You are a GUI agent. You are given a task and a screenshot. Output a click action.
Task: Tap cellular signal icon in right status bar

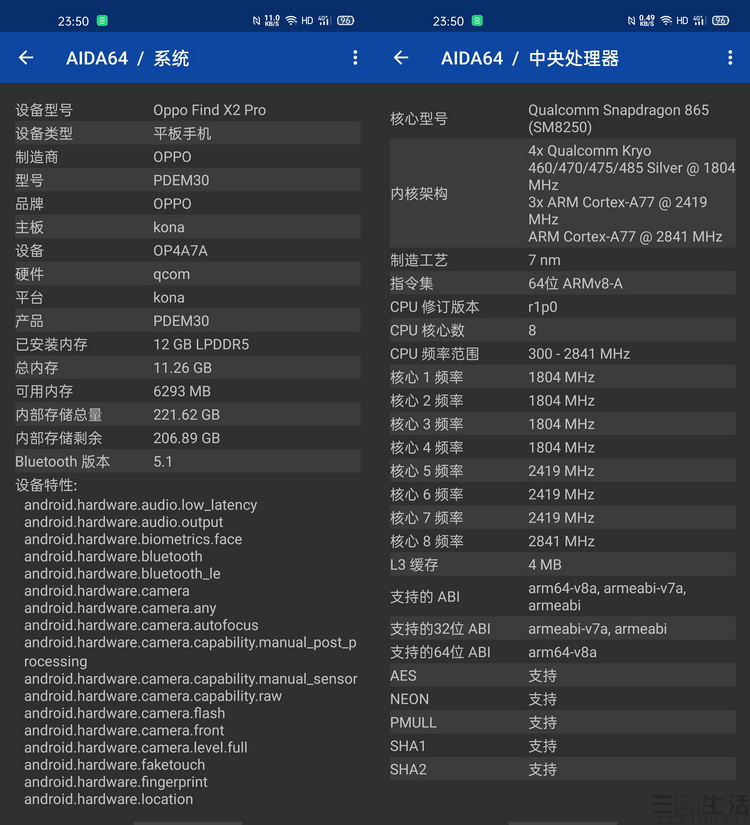(699, 21)
